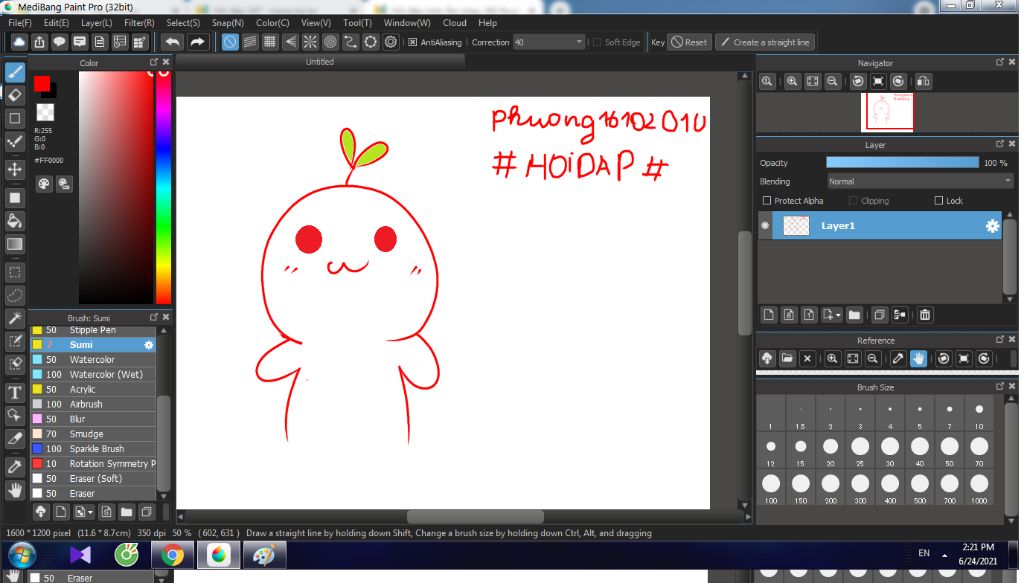Undock the Navigator panel
Viewport: 1024px width, 583px height.
pyautogui.click(x=1000, y=62)
